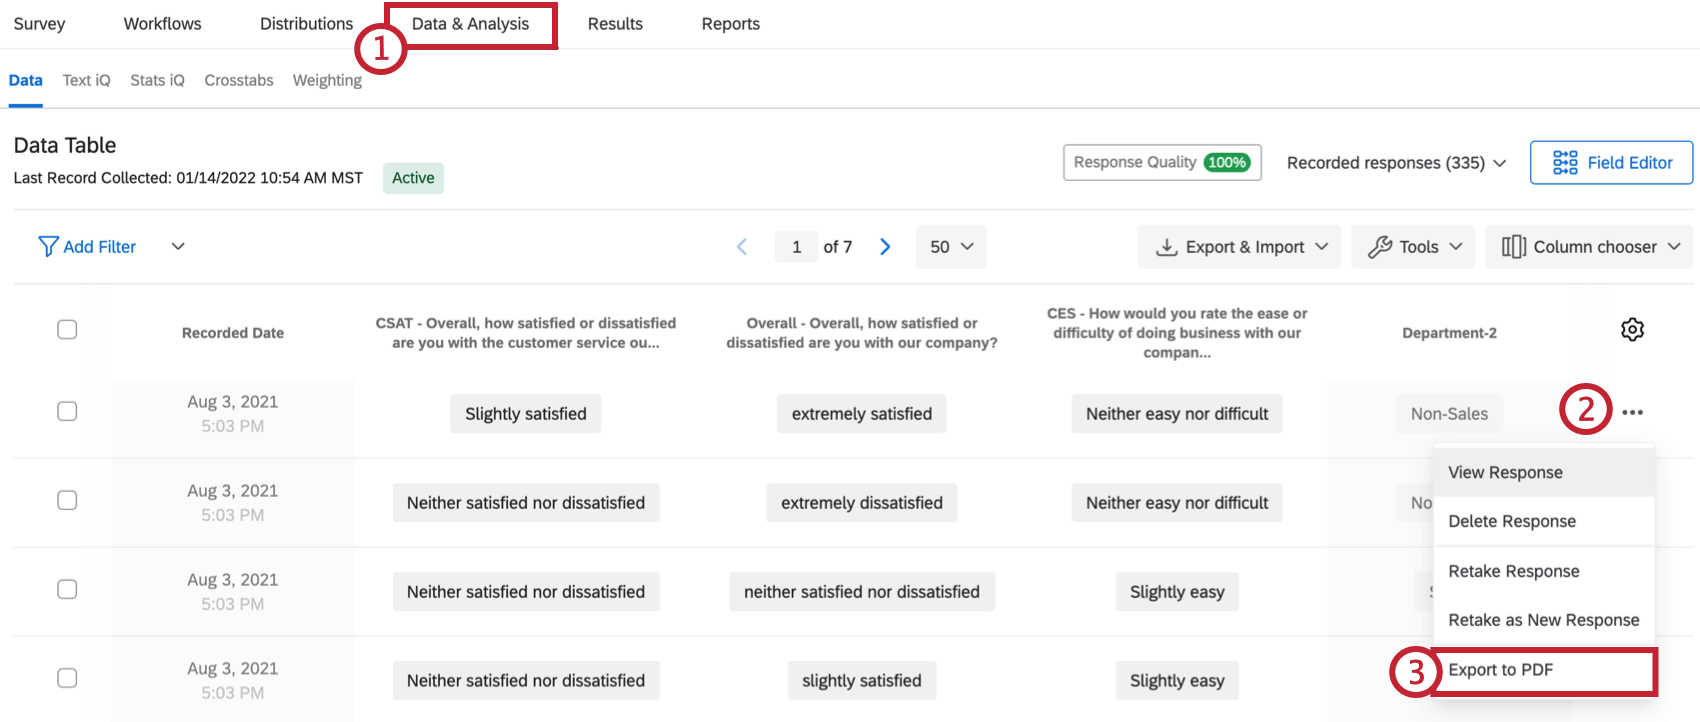This screenshot has height=722, width=1700.
Task: Open the Column chooser
Action: [1588, 247]
